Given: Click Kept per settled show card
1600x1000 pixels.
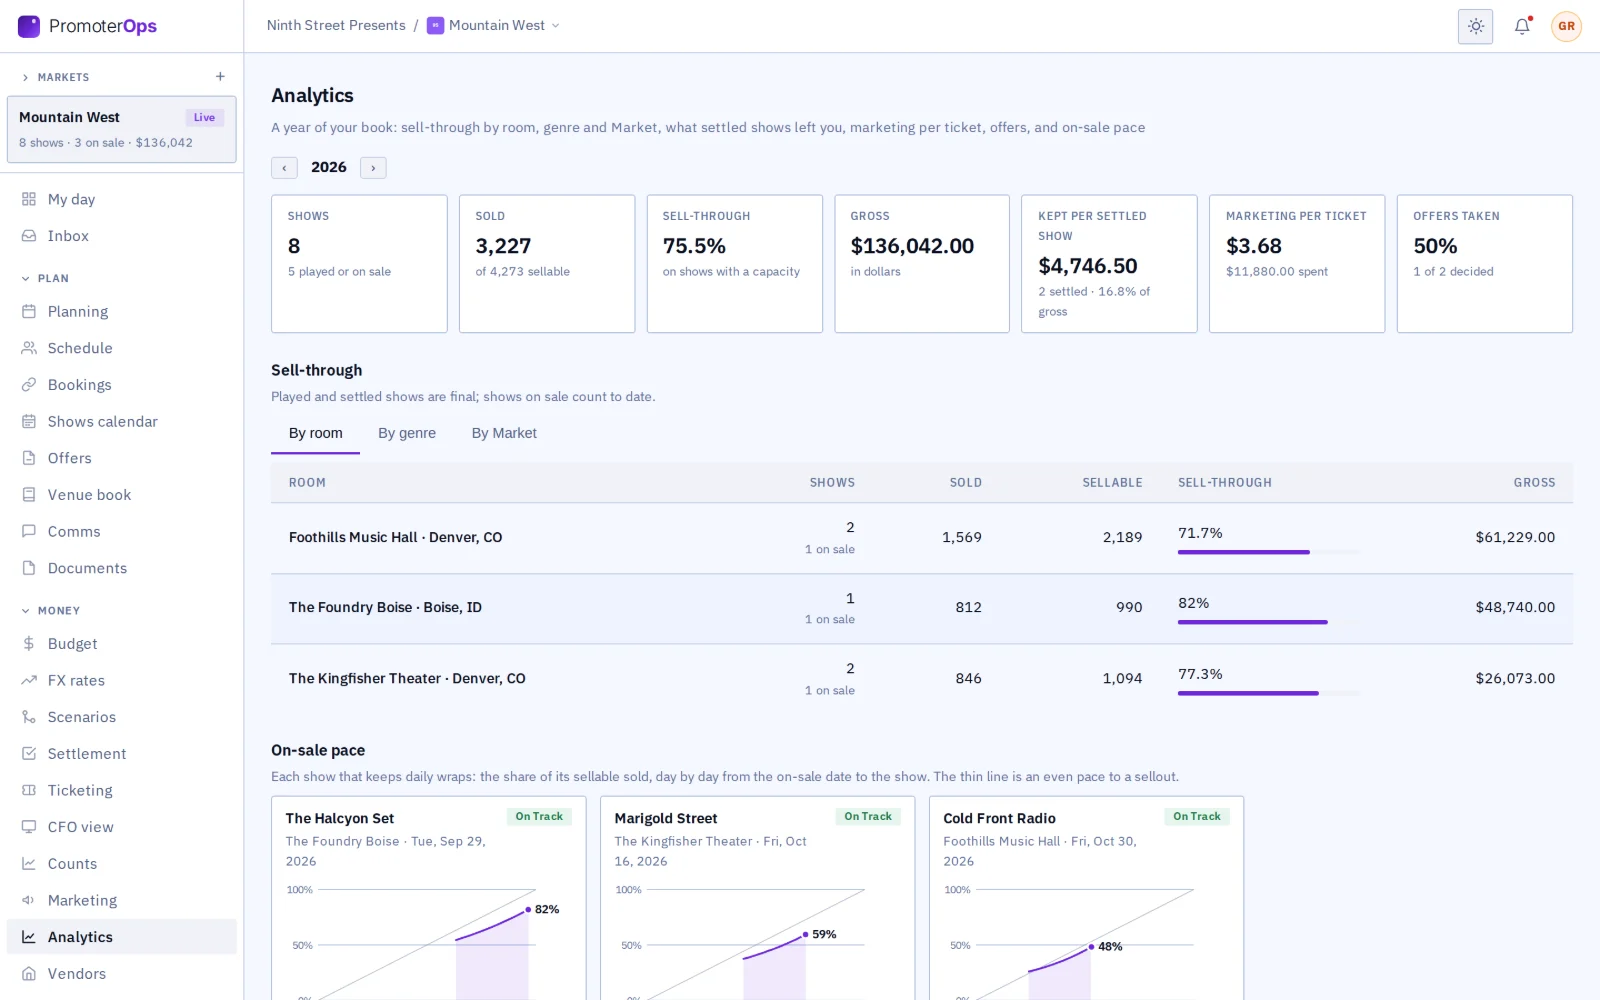Looking at the screenshot, I should [1109, 264].
